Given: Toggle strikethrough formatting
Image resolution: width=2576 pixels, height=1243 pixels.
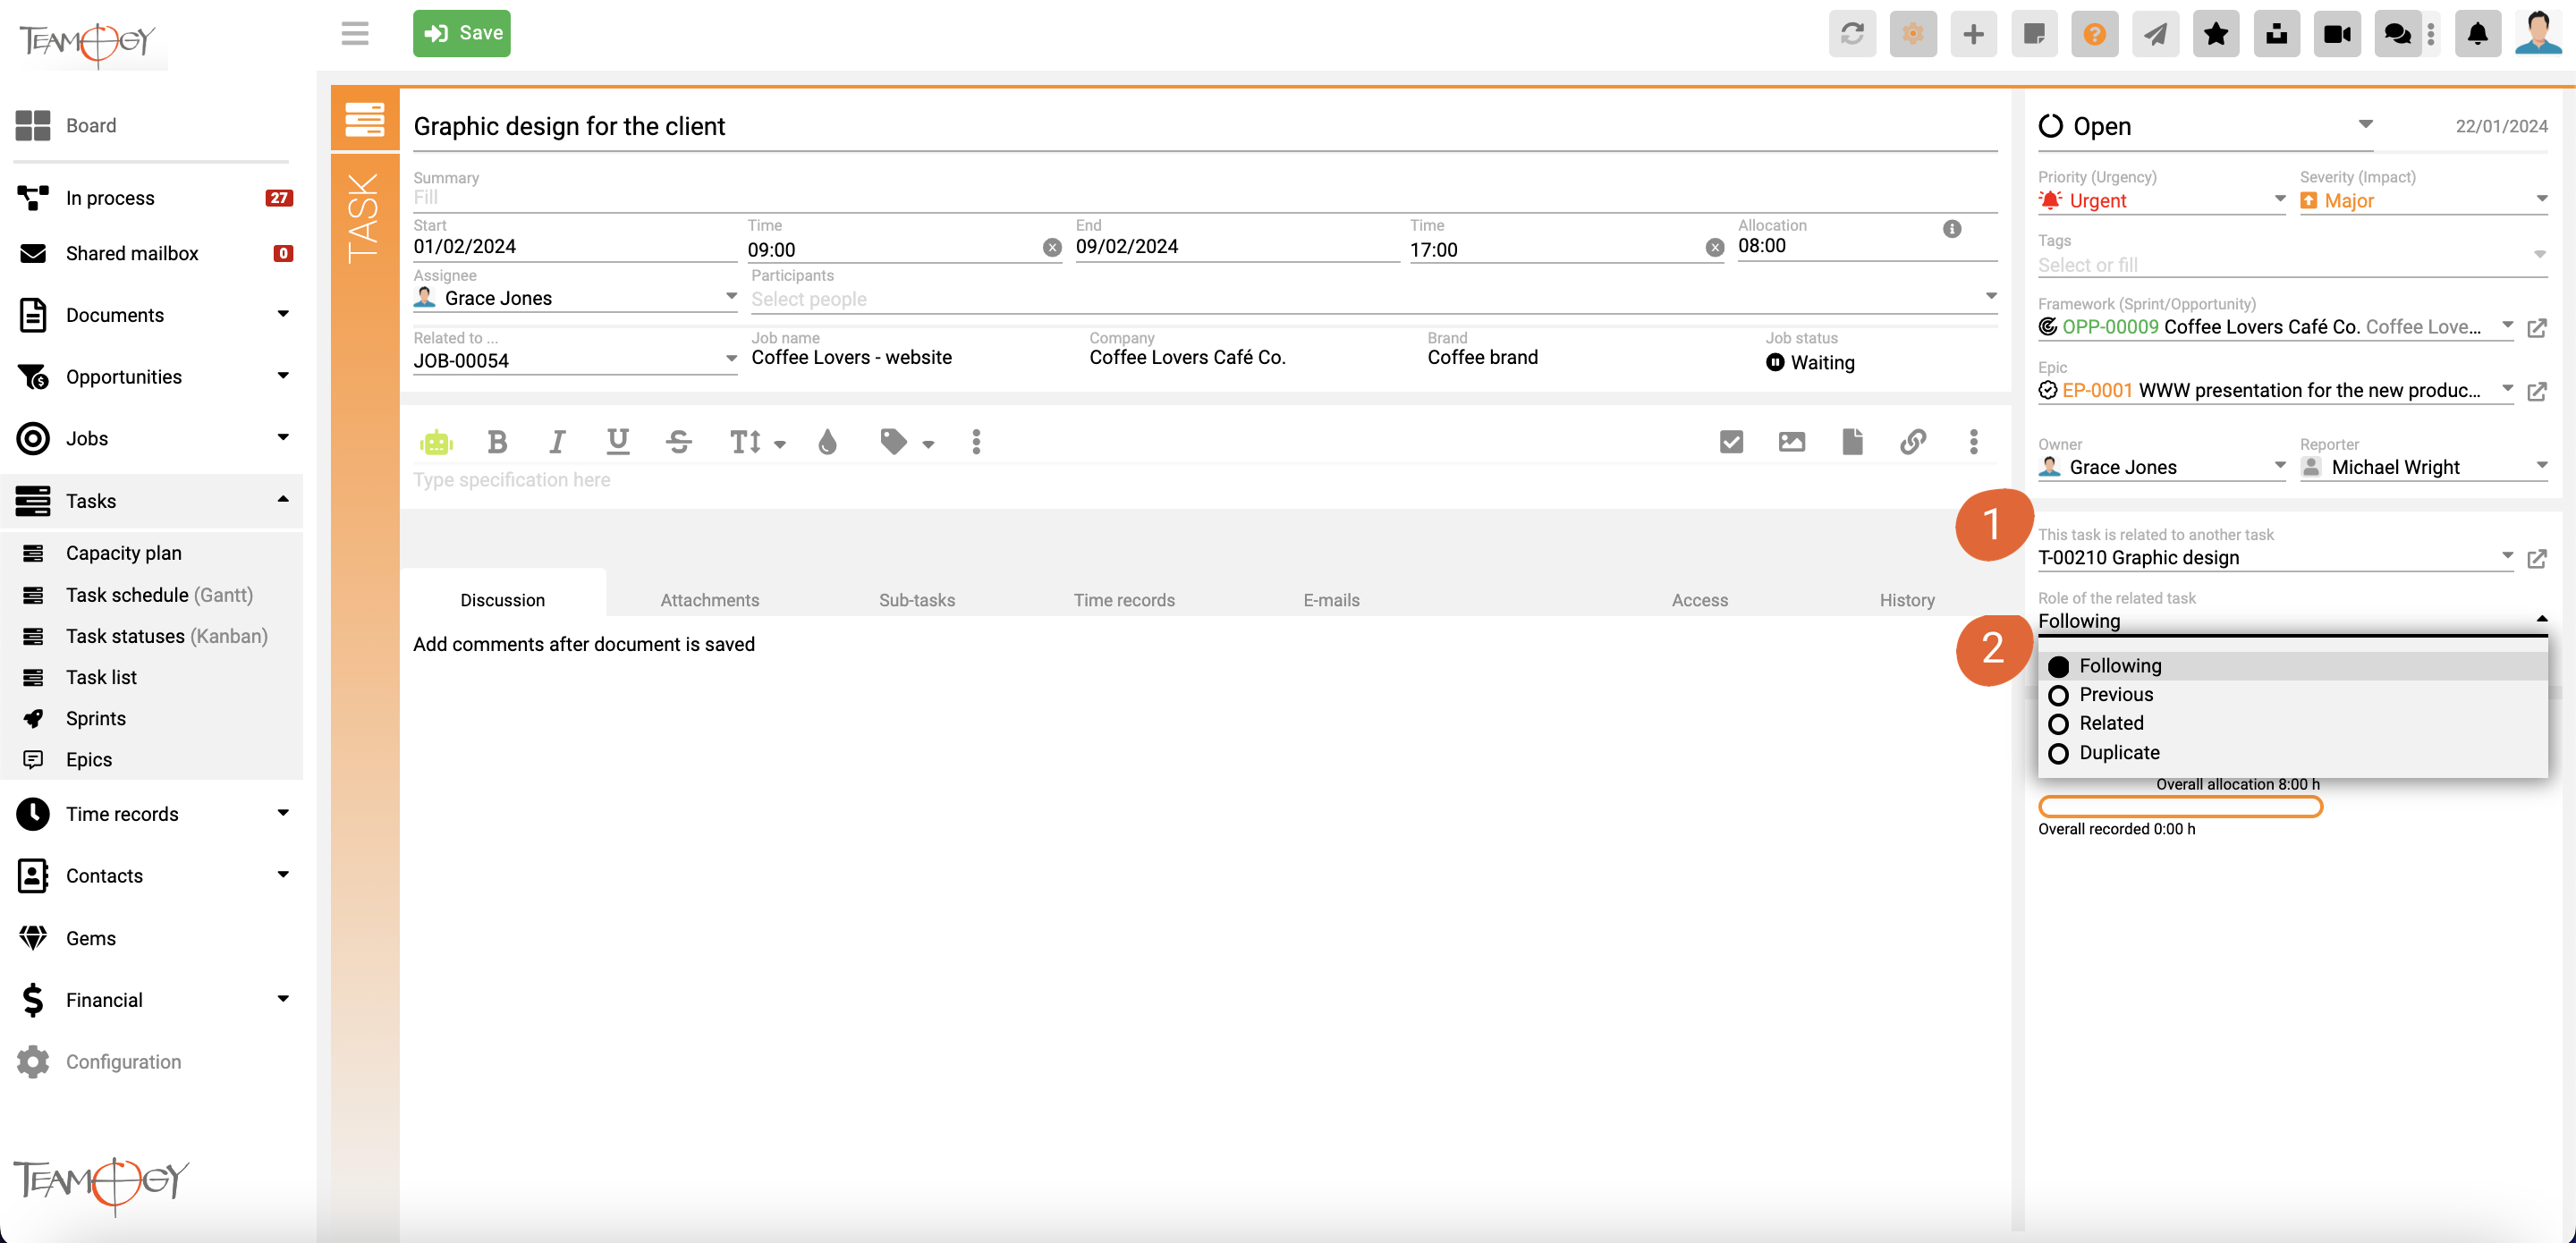Looking at the screenshot, I should click(679, 442).
